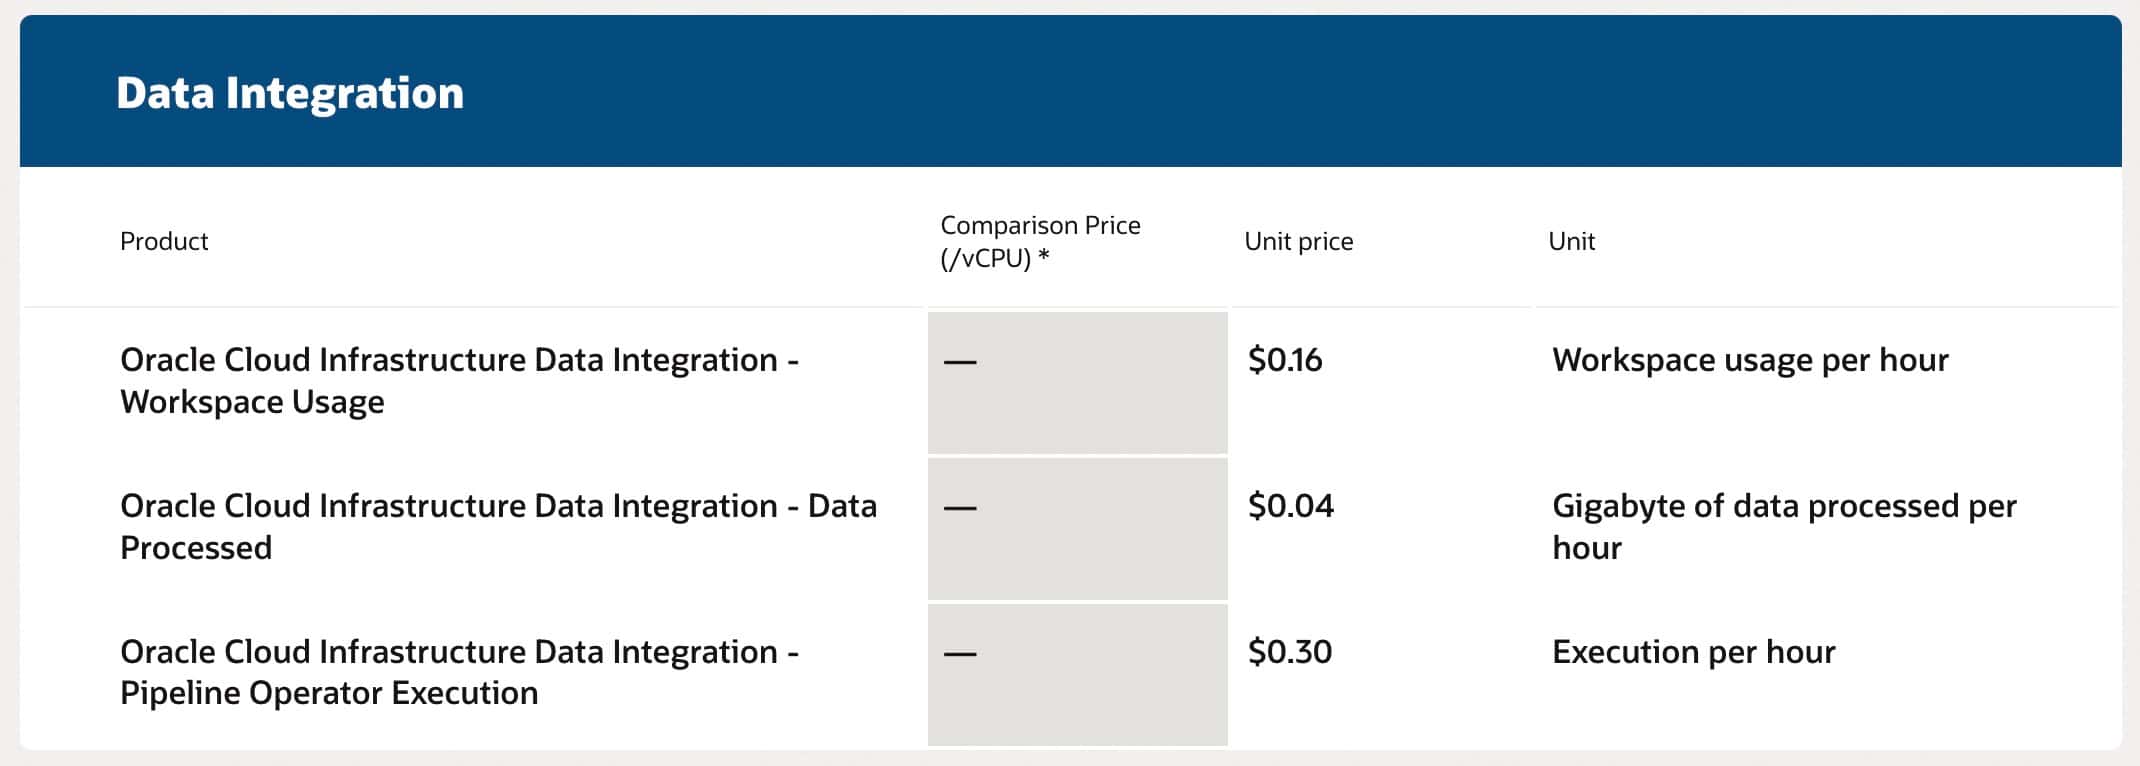Click the "(/vCPU)" text in the header
This screenshot has width=2140, height=766.
pos(985,259)
